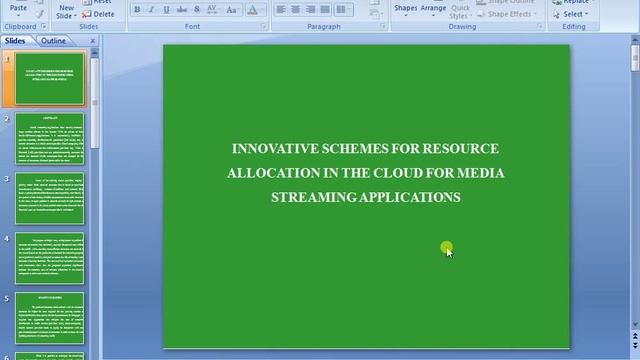Screen dimensions: 640x360
Task: Click the main slide title text
Action: coord(366,173)
